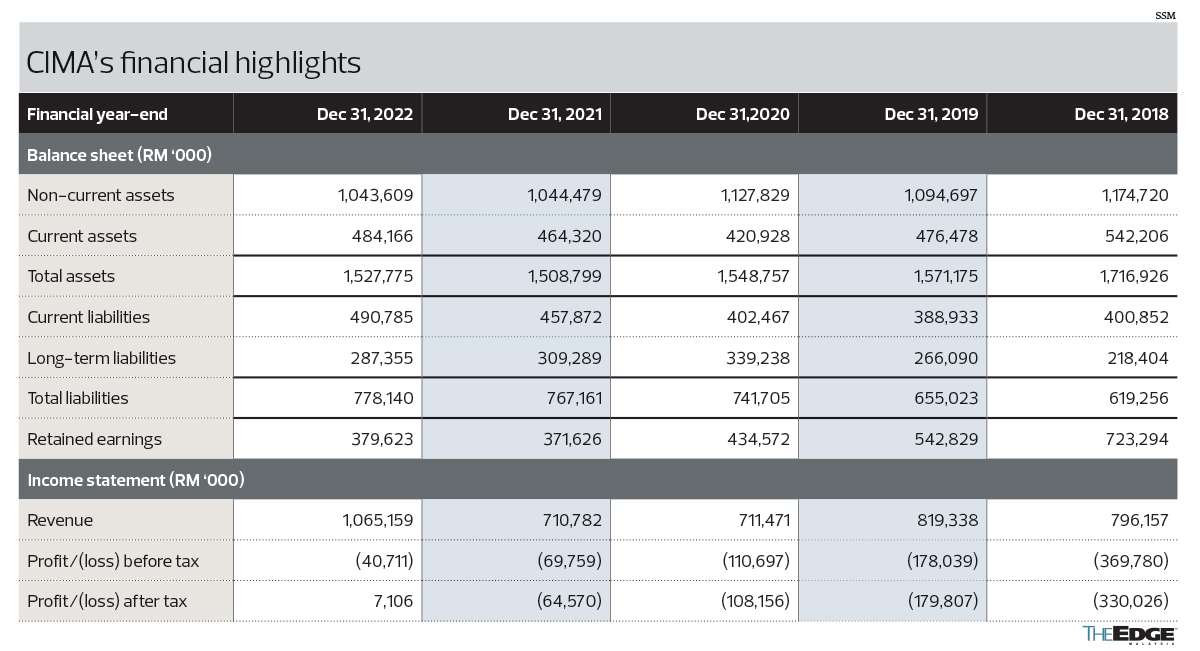Click the Retained earnings row label
1200x651 pixels.
(x=94, y=439)
